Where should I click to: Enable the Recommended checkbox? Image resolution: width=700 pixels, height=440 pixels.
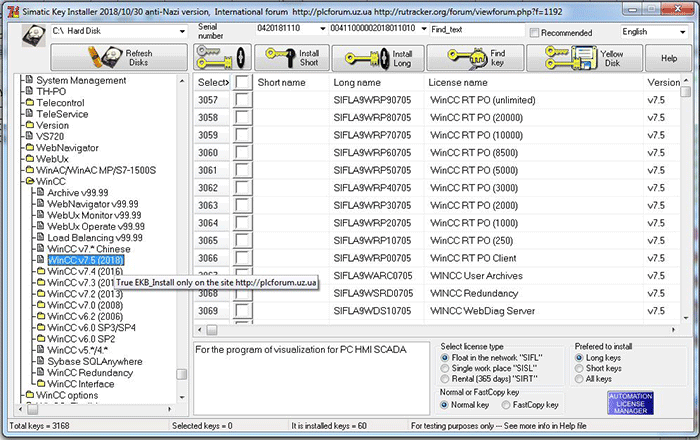pyautogui.click(x=534, y=33)
